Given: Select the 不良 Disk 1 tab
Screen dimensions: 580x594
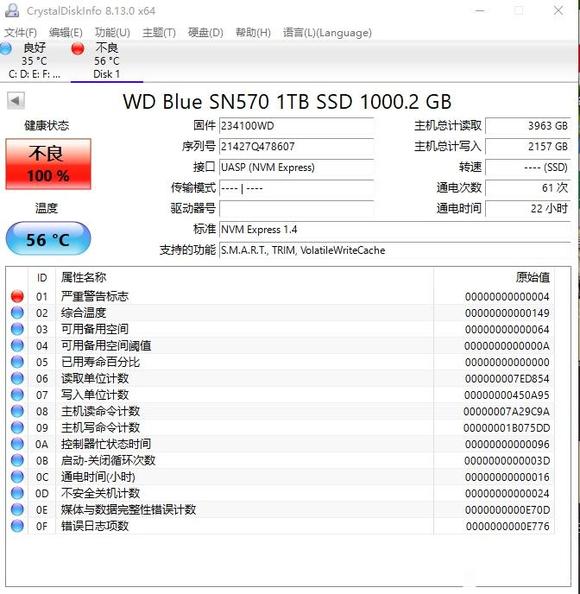Looking at the screenshot, I should [x=106, y=61].
